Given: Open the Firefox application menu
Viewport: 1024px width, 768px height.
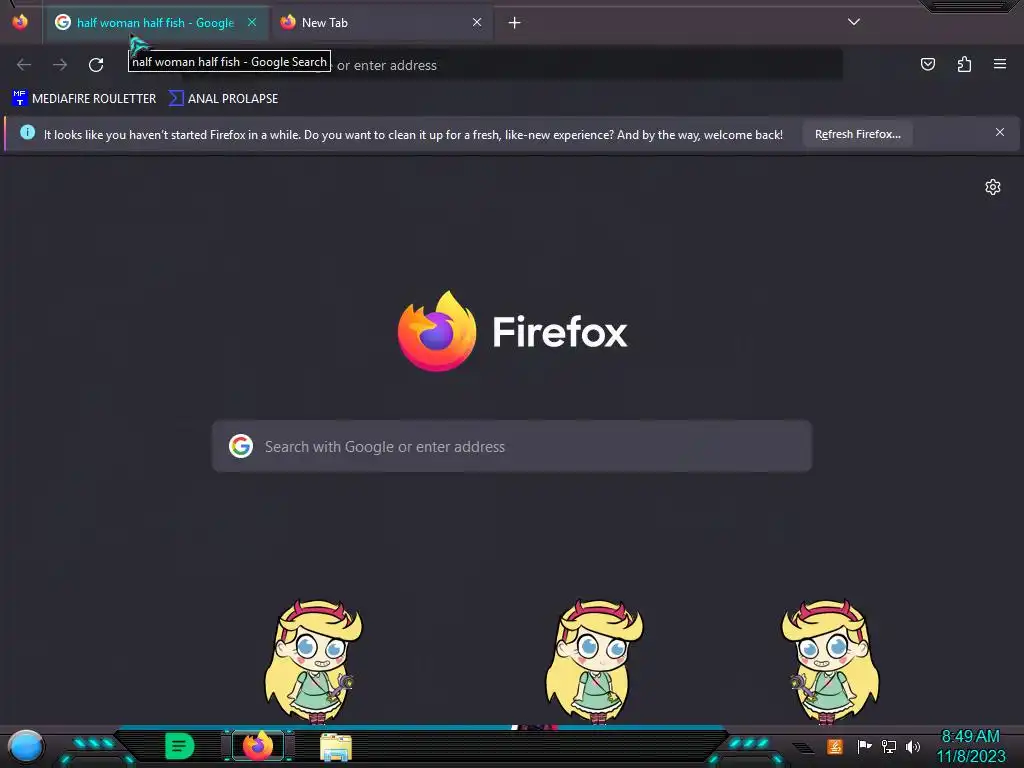Looking at the screenshot, I should click(x=1000, y=64).
